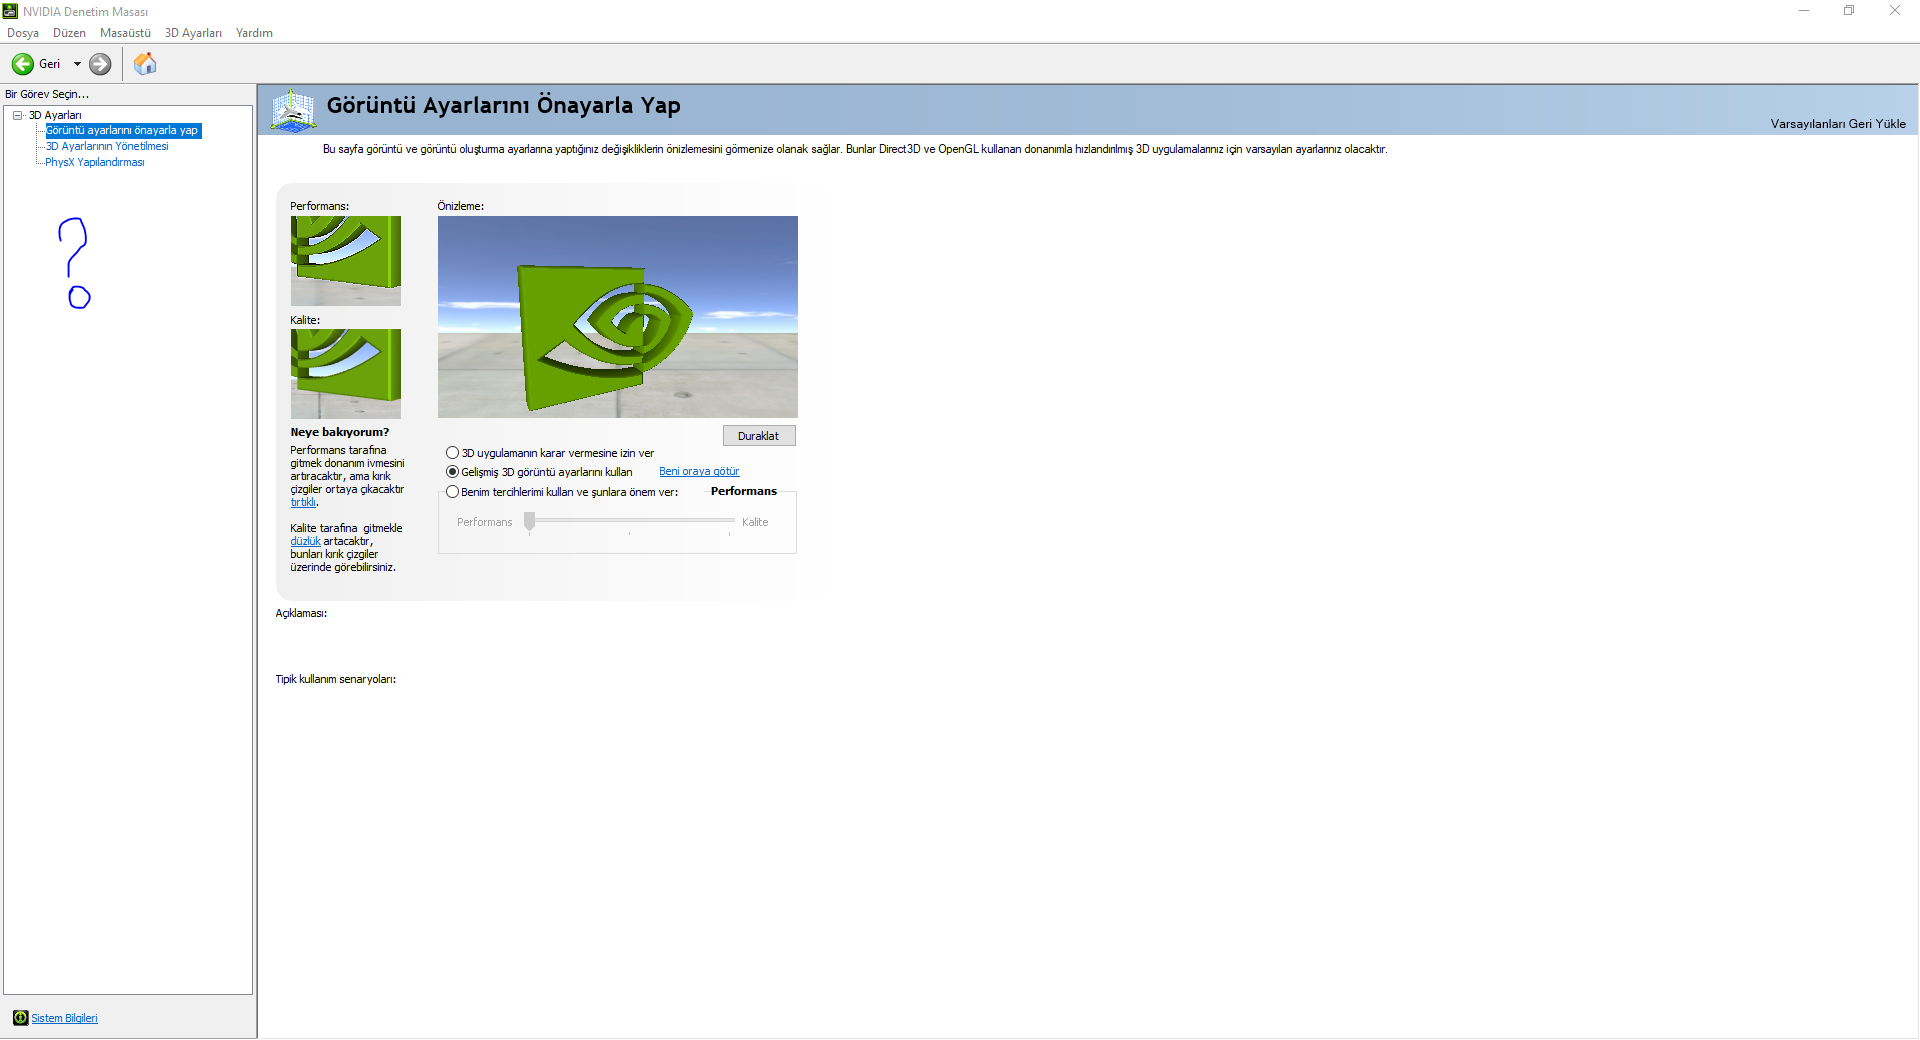Image resolution: width=1920 pixels, height=1040 pixels.
Task: Open the Dosya menu
Action: tap(23, 33)
